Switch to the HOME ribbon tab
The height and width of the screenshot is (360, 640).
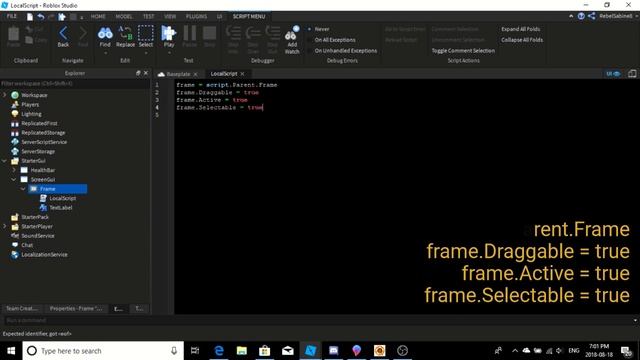[x=98, y=17]
